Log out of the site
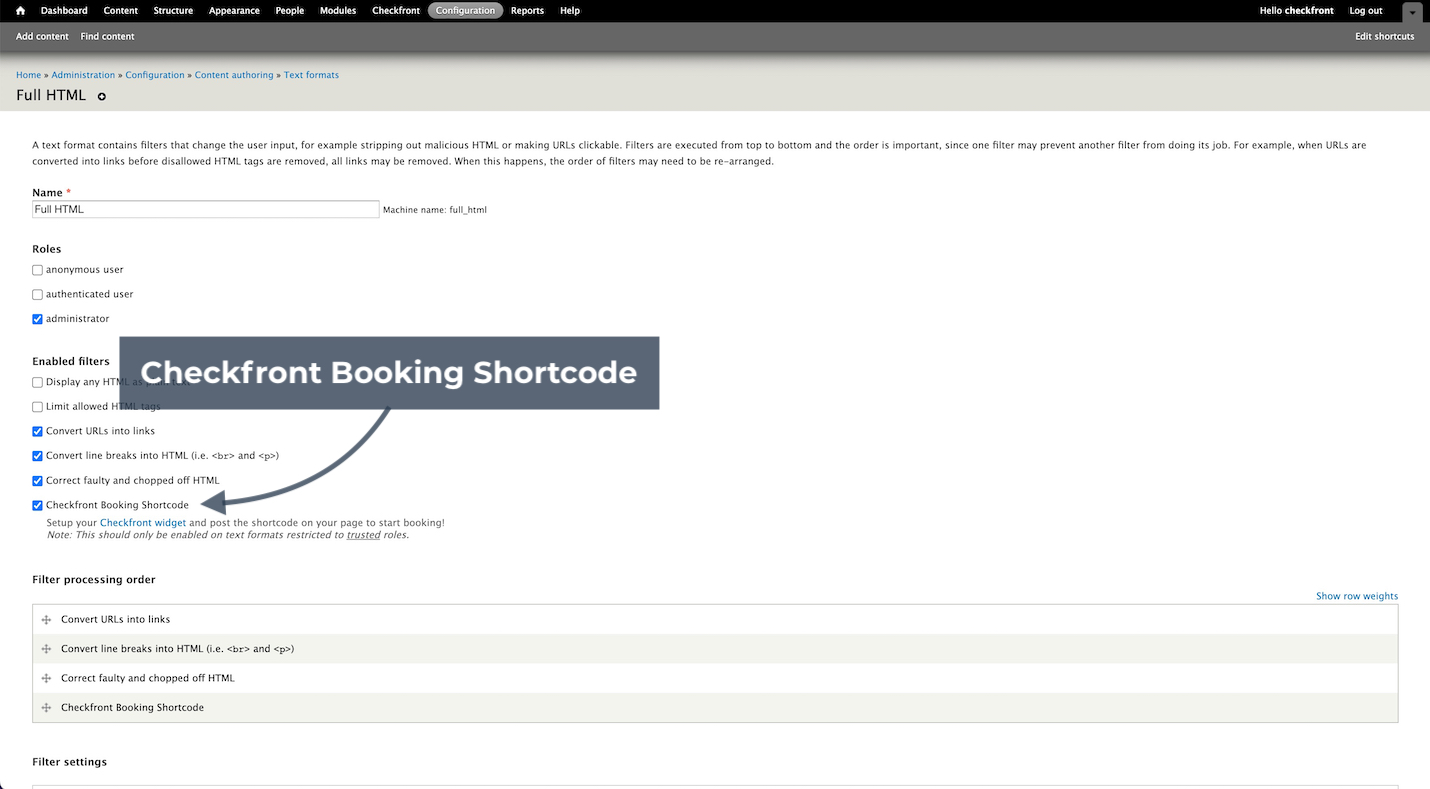The height and width of the screenshot is (789, 1430). (1365, 11)
